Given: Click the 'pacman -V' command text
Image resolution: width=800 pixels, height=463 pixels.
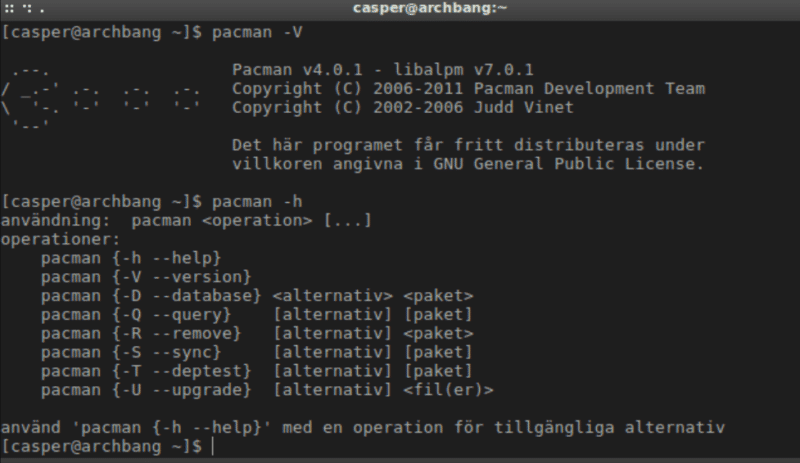Looking at the screenshot, I should 257,32.
